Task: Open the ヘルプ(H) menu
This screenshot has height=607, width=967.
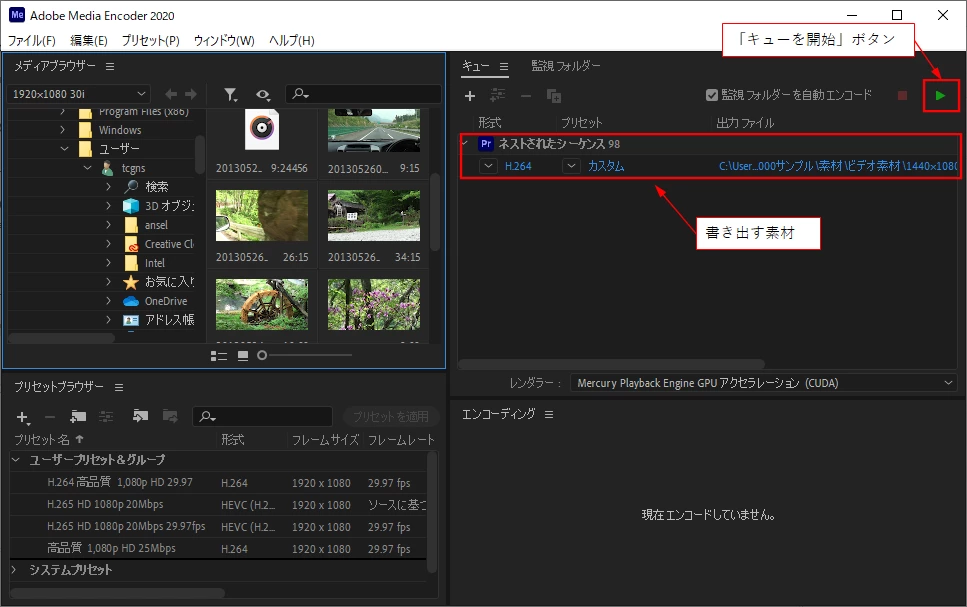Action: coord(292,41)
